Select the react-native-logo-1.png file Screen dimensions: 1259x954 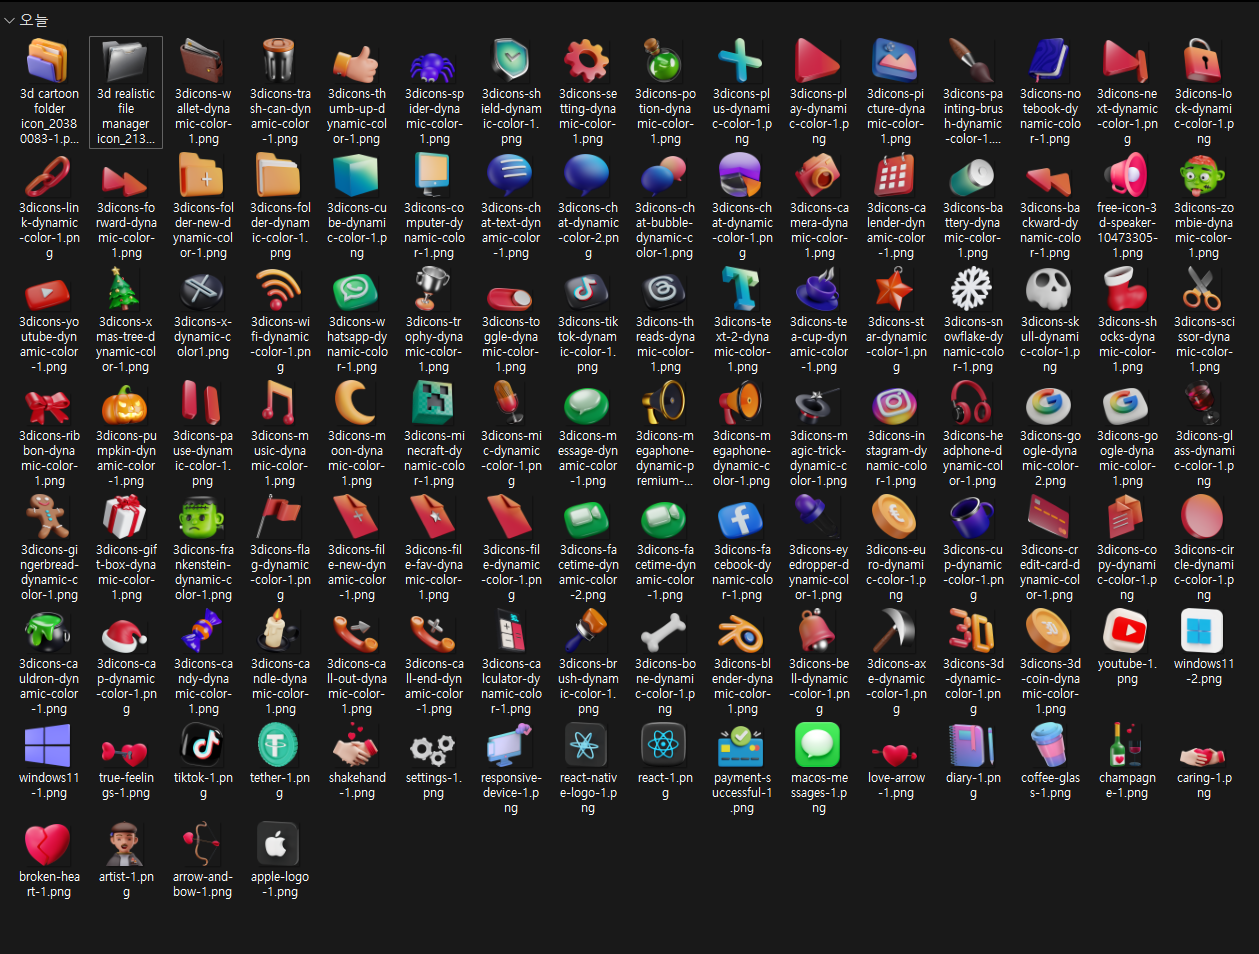coord(588,768)
